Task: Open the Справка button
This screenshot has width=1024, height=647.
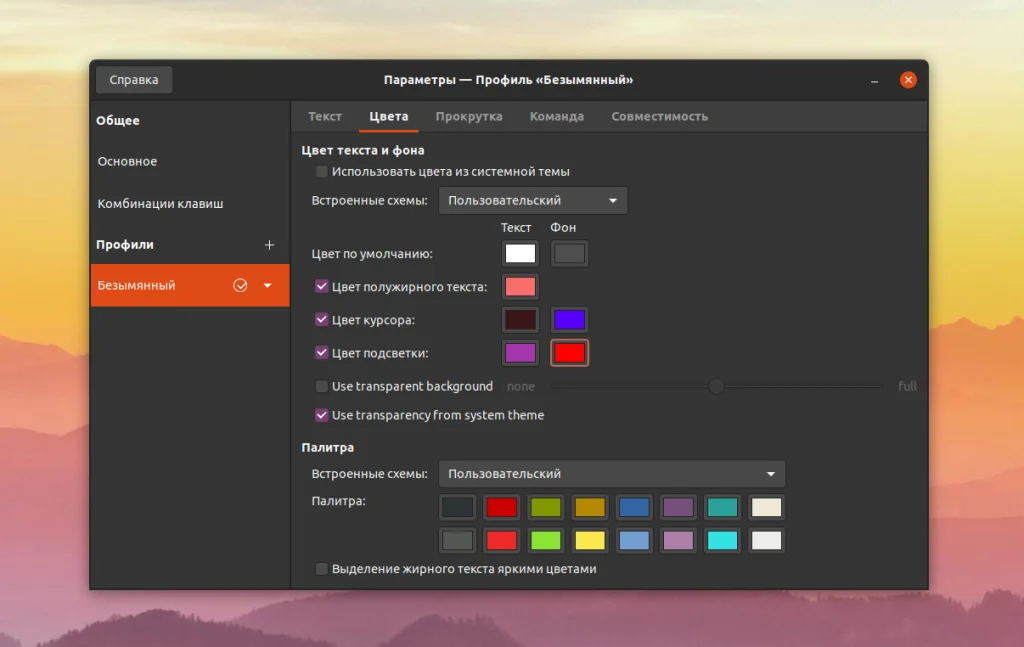Action: pos(133,79)
